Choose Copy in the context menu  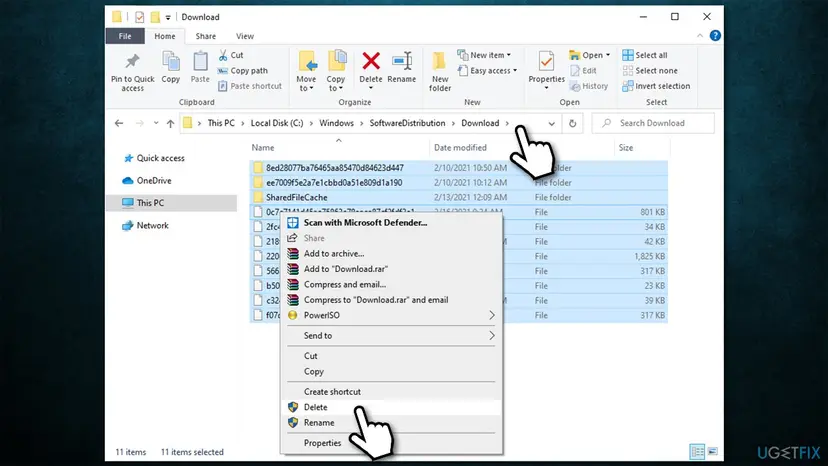point(391,371)
